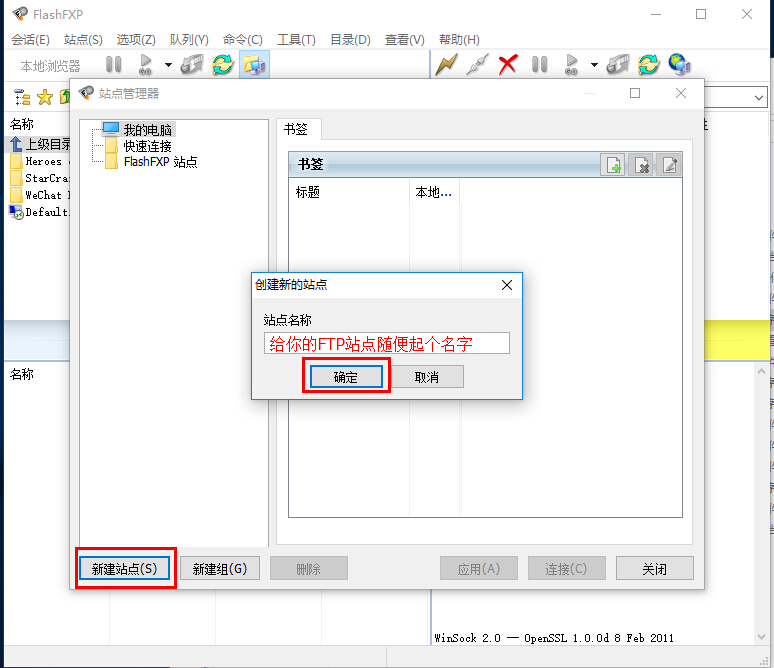
Task: Click the yellow star favorites icon
Action: [x=45, y=97]
